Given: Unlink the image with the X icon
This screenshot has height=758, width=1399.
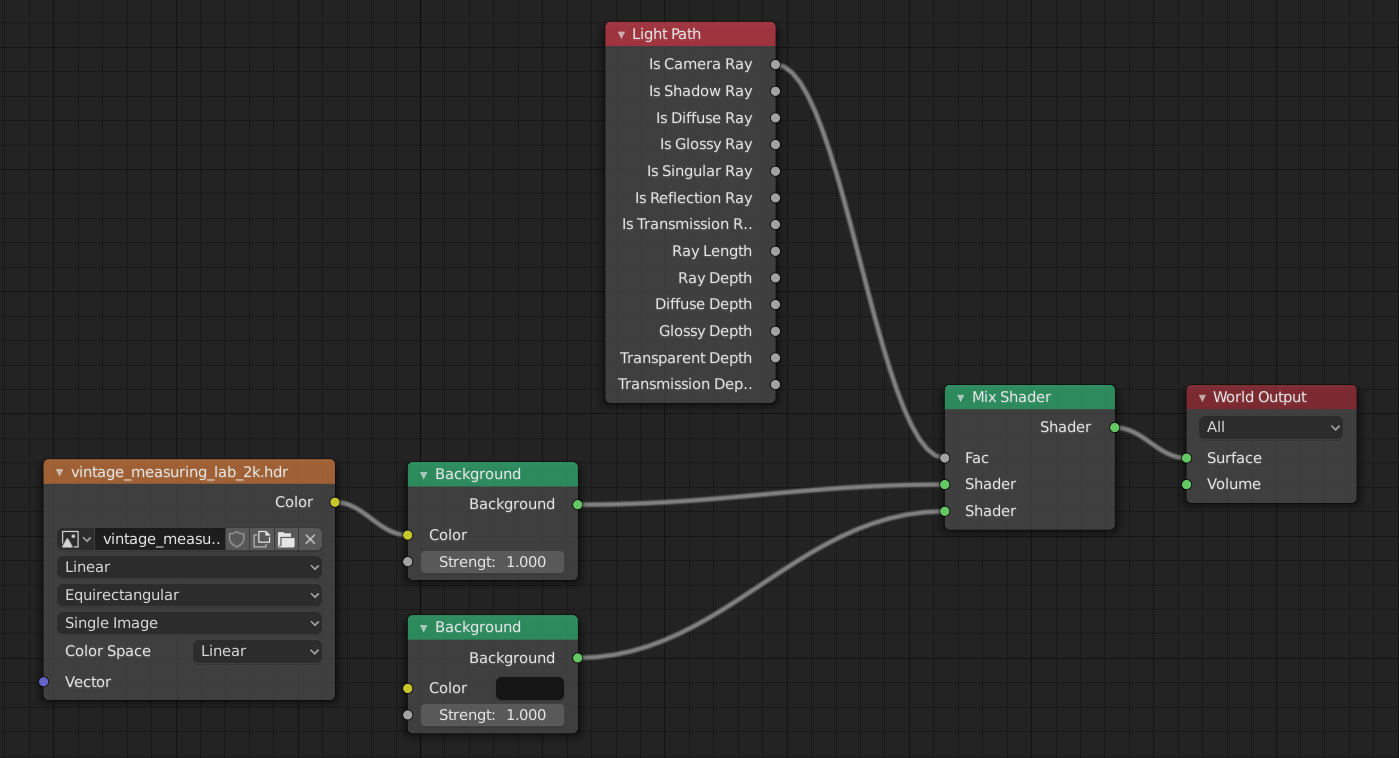Looking at the screenshot, I should [x=310, y=539].
